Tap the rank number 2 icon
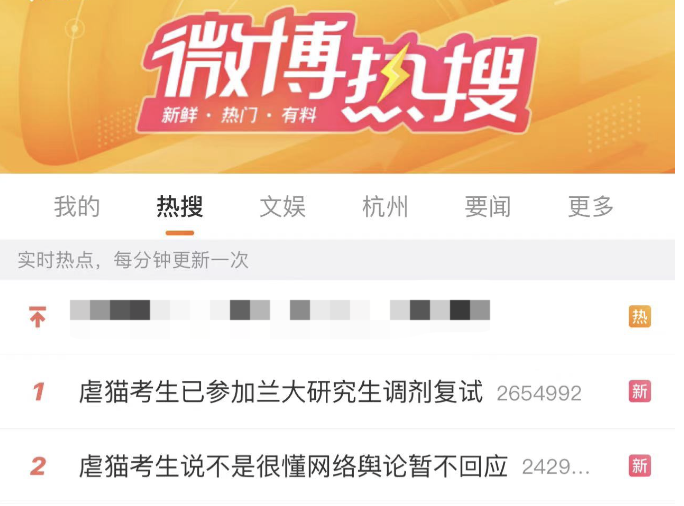 [38, 466]
